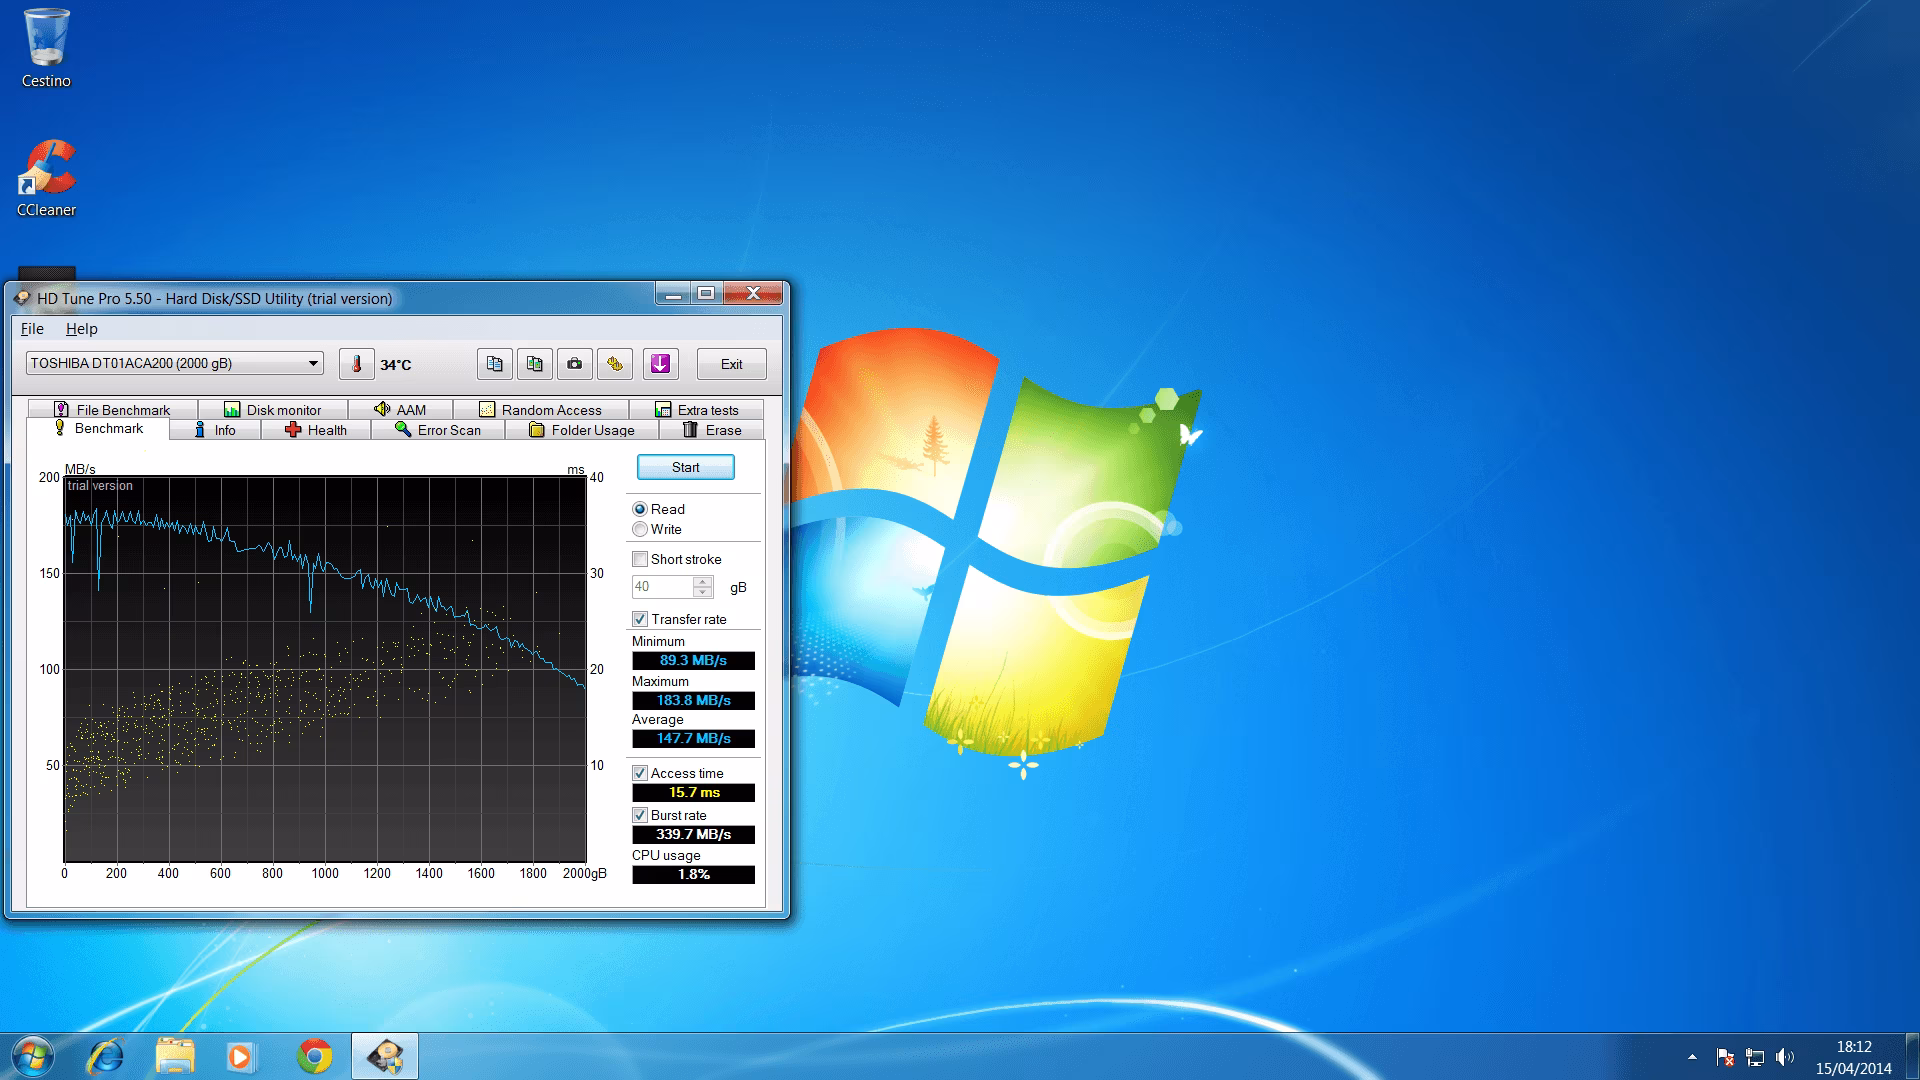Toggle the Transfer rate checkbox
This screenshot has height=1080, width=1920.
pyautogui.click(x=640, y=619)
